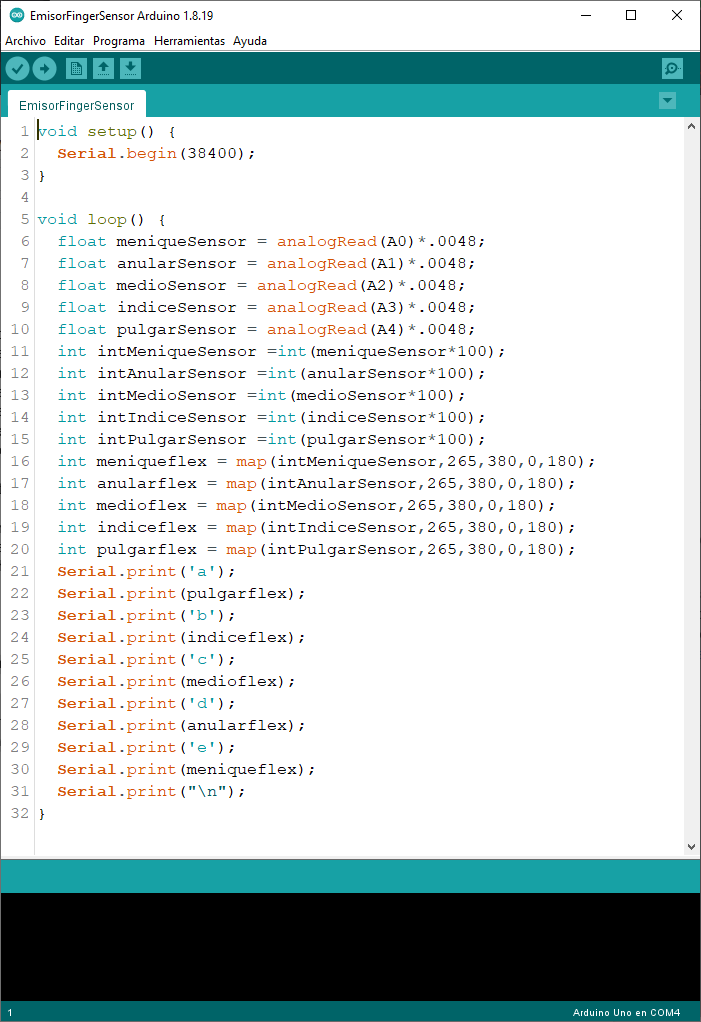
Task: Click line number 4 in the gutter
Action: (25, 197)
